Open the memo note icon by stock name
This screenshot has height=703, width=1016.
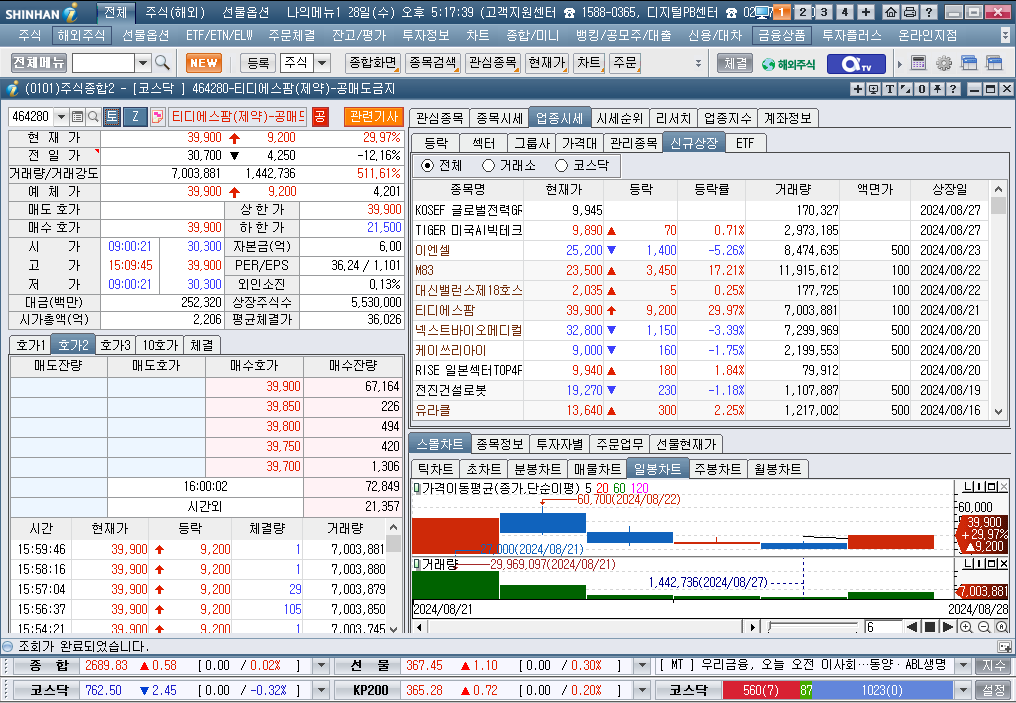tap(157, 117)
